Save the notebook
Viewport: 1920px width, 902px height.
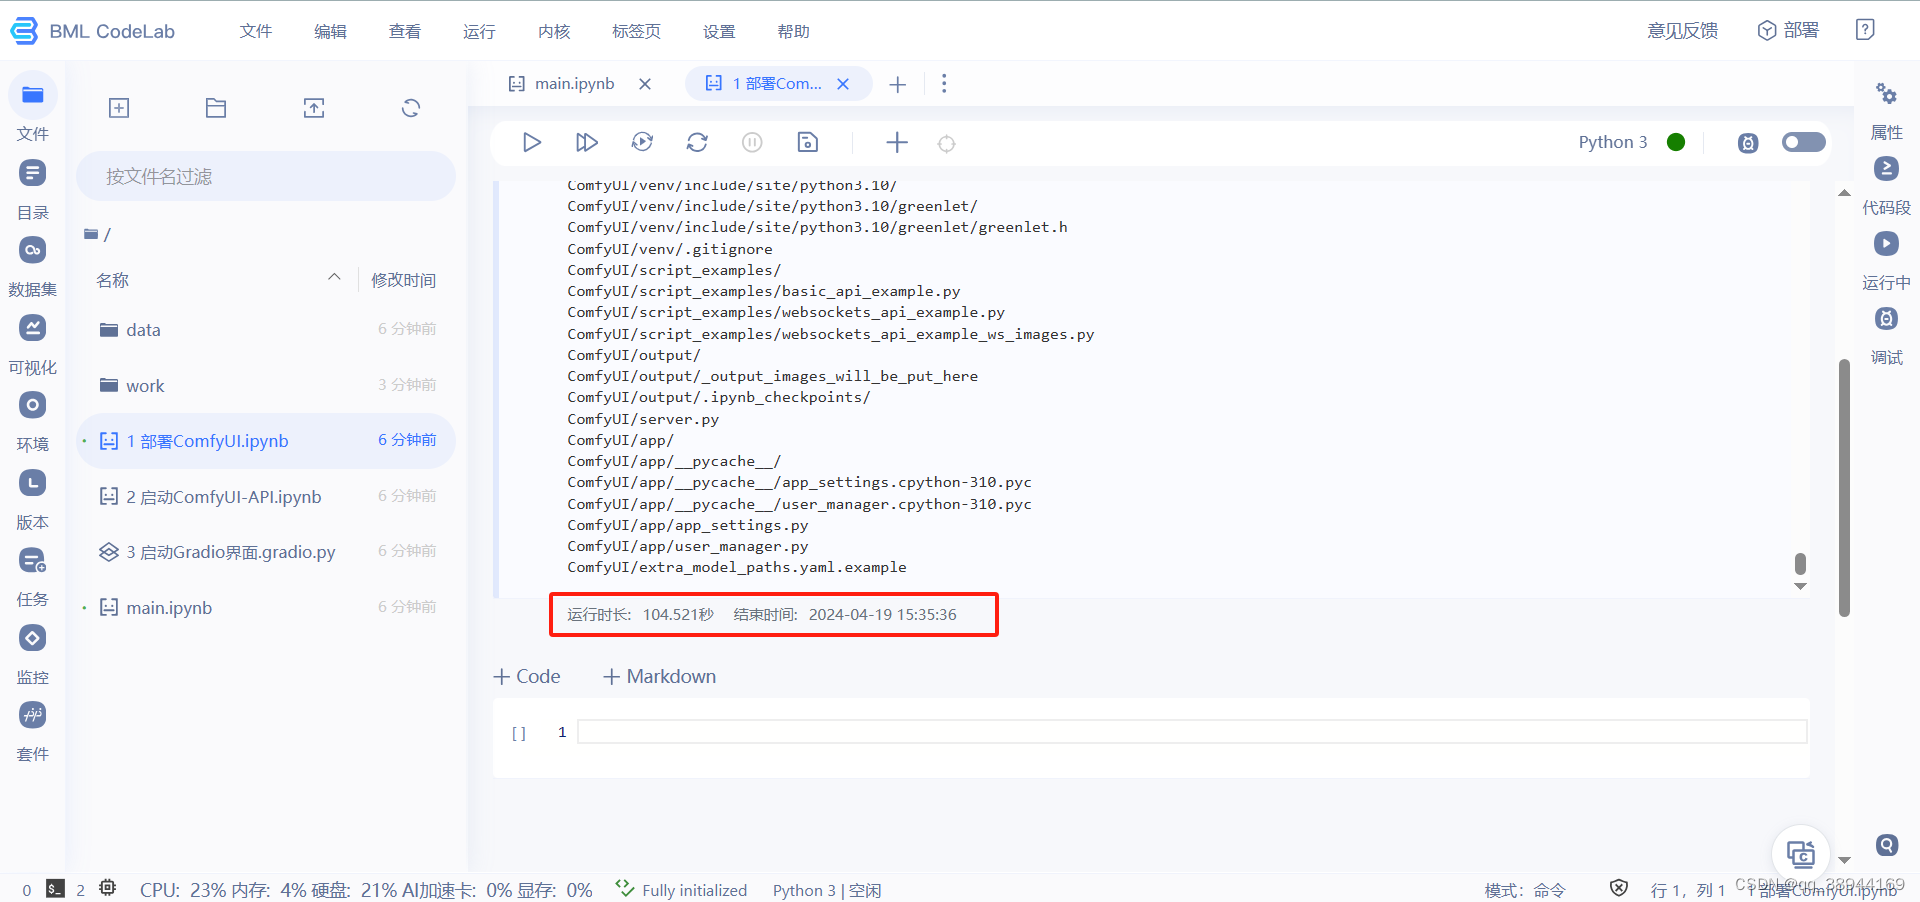click(x=808, y=143)
